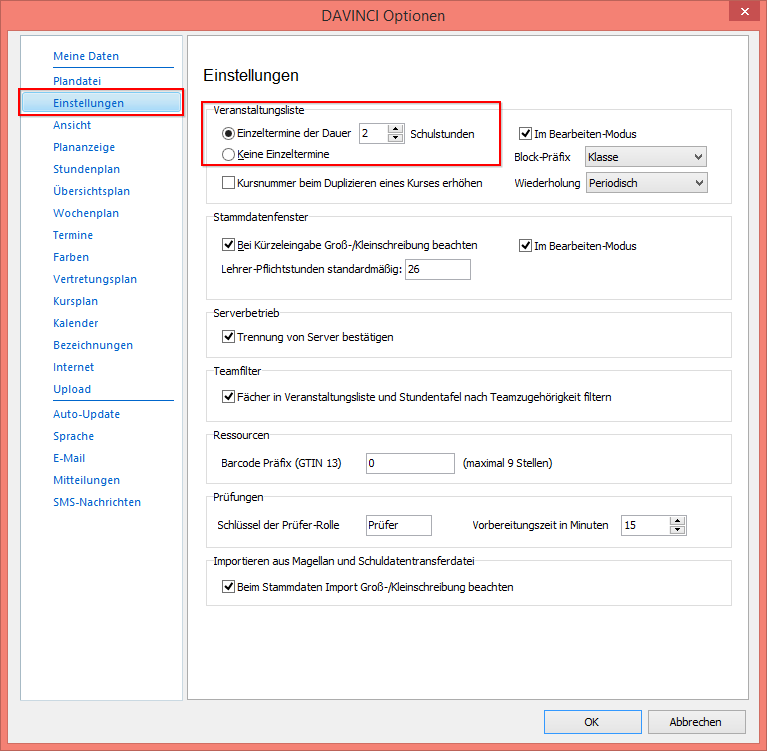Click the Lehrer-Pflichtstunden field
This screenshot has height=751, width=767.
(438, 269)
